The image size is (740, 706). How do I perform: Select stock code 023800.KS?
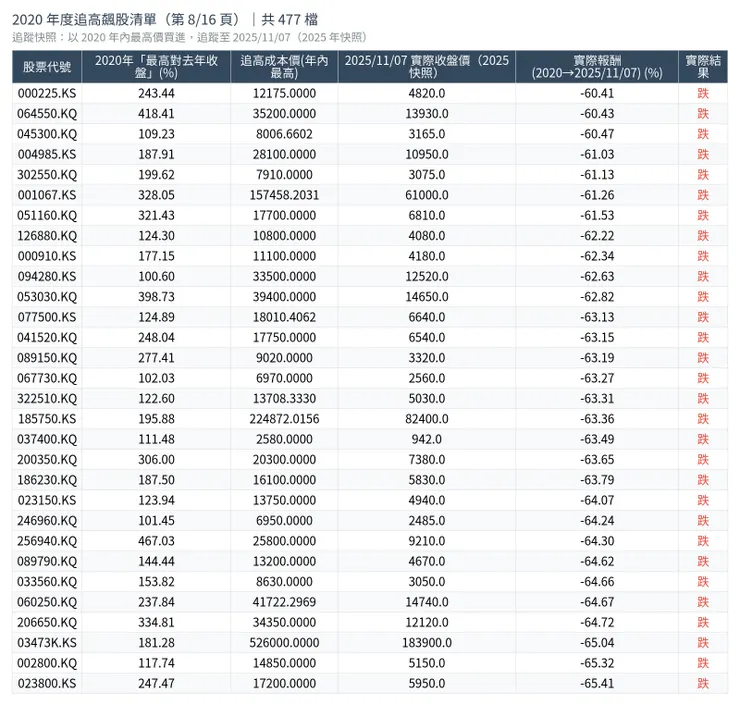47,683
